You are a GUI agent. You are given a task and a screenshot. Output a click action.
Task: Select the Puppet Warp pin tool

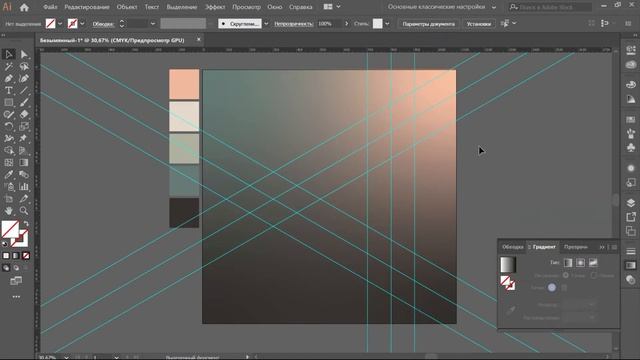(x=24, y=138)
